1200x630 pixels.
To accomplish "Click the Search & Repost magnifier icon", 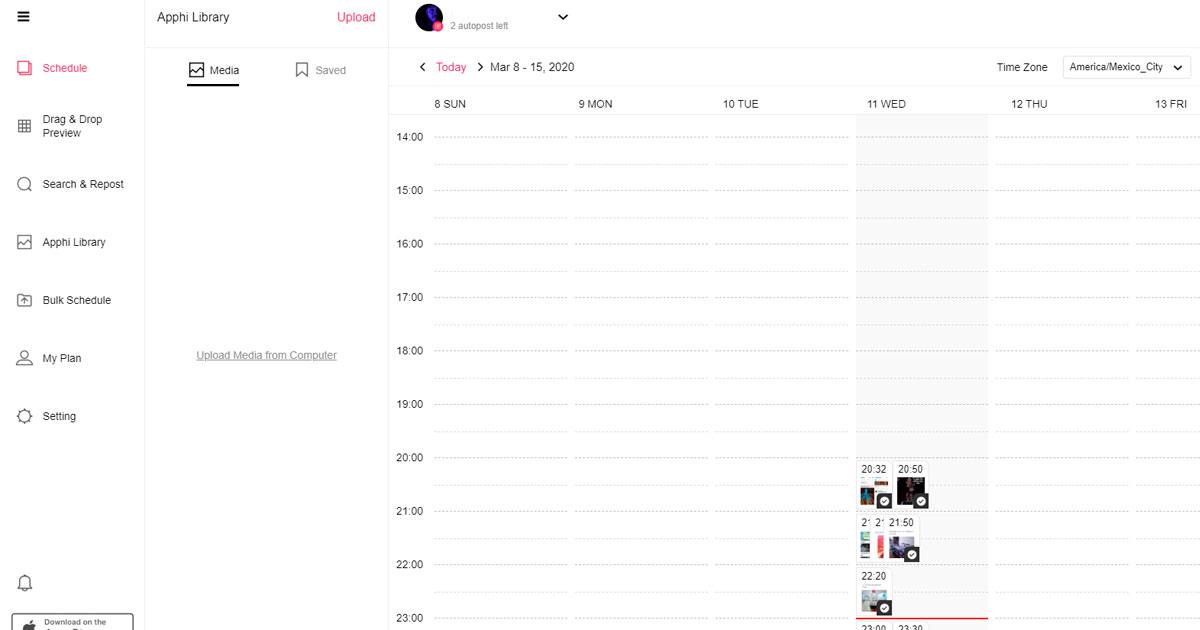I will point(25,184).
